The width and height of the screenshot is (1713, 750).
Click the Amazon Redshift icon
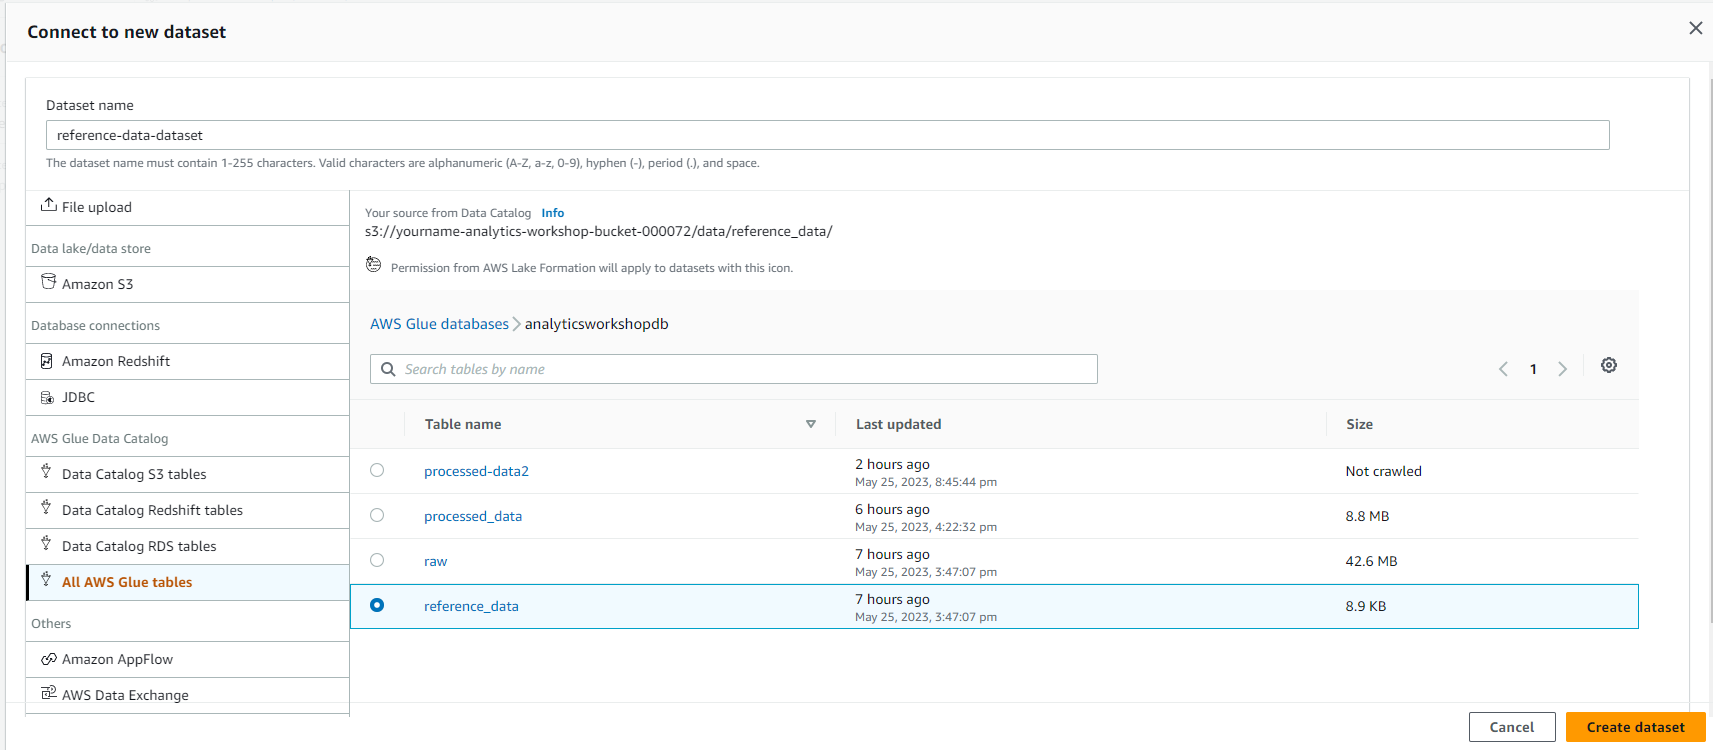point(47,361)
